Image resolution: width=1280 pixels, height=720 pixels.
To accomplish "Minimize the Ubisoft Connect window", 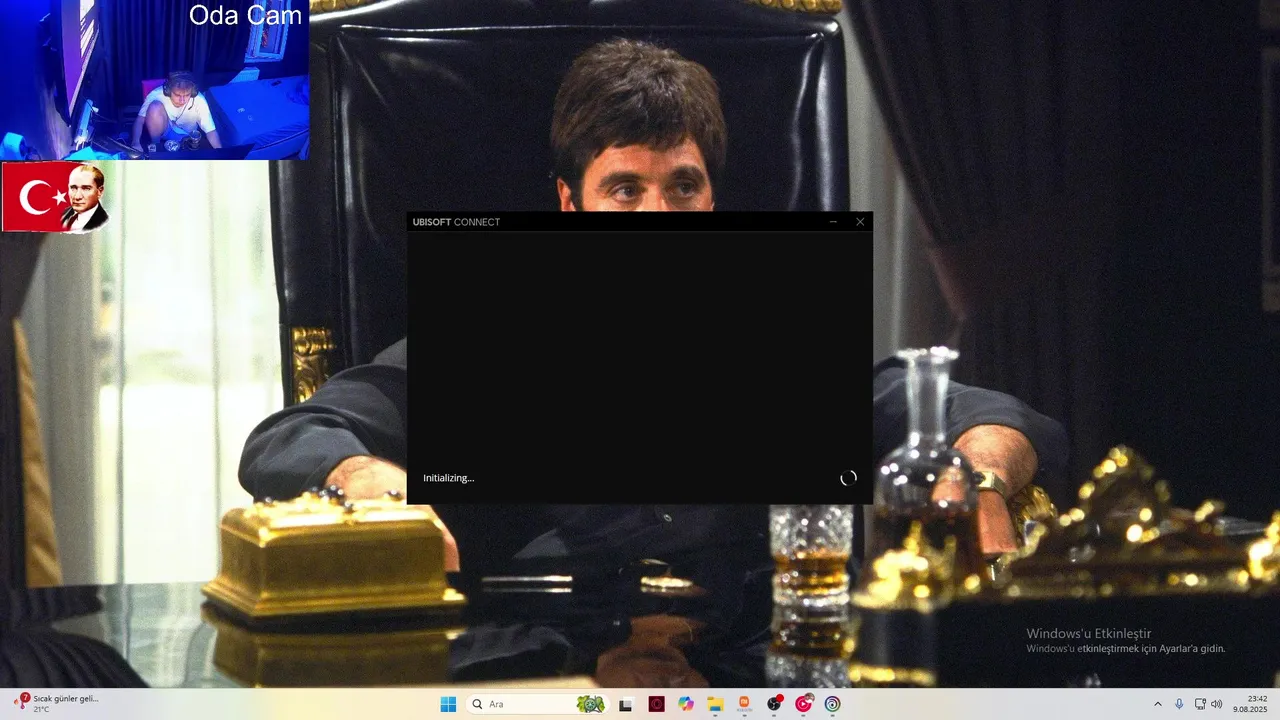I will tap(833, 222).
